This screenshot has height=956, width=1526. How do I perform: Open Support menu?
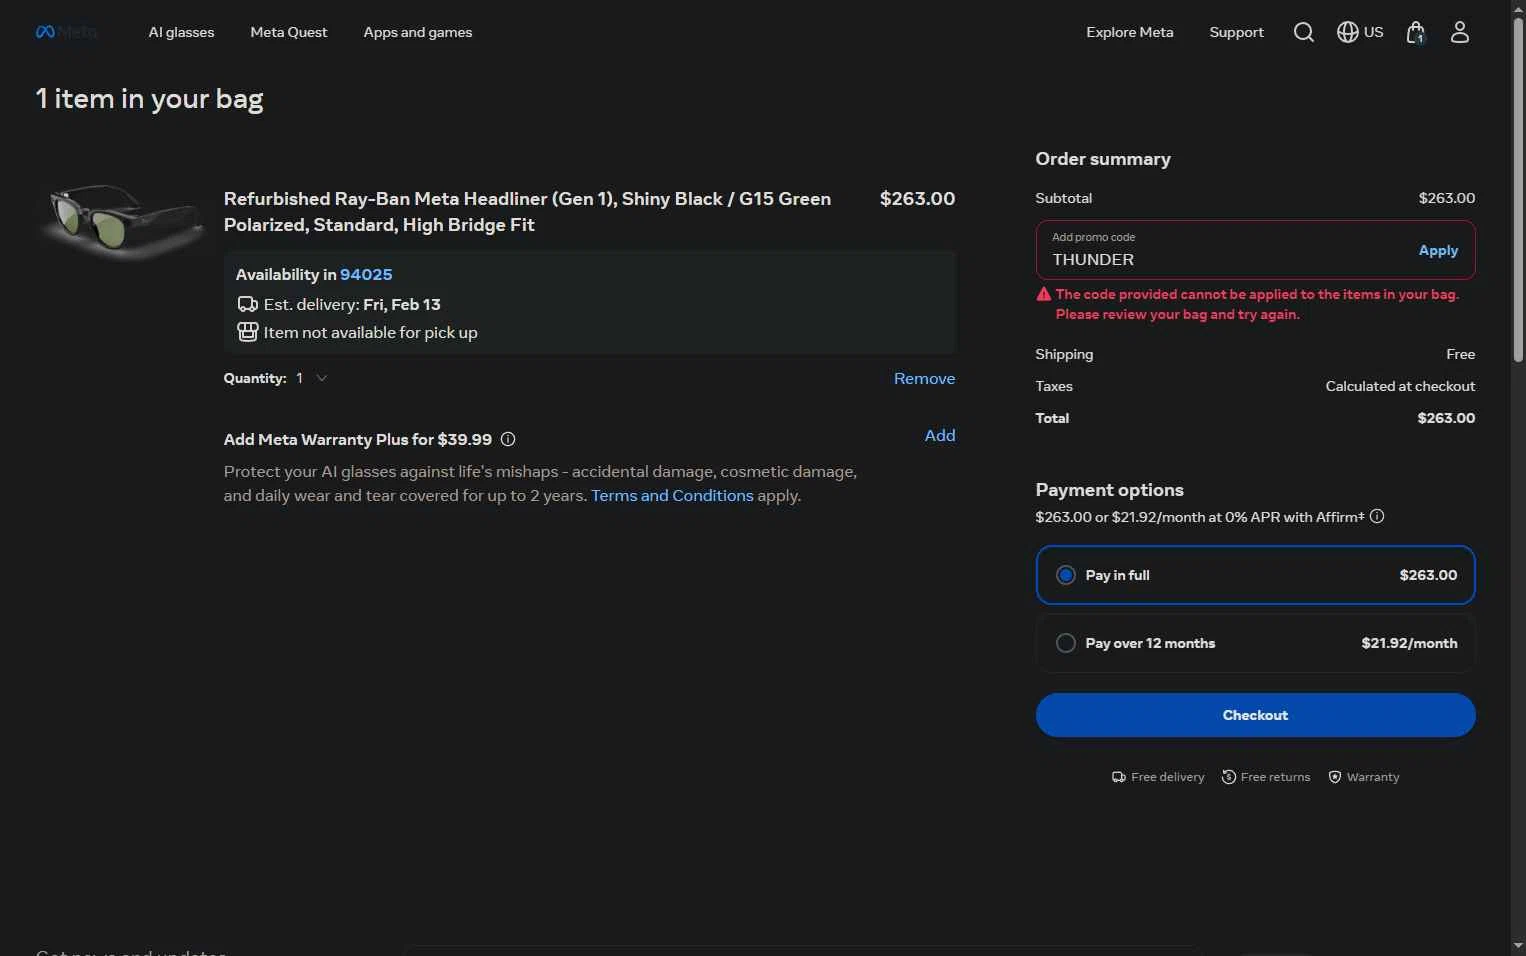click(x=1236, y=32)
